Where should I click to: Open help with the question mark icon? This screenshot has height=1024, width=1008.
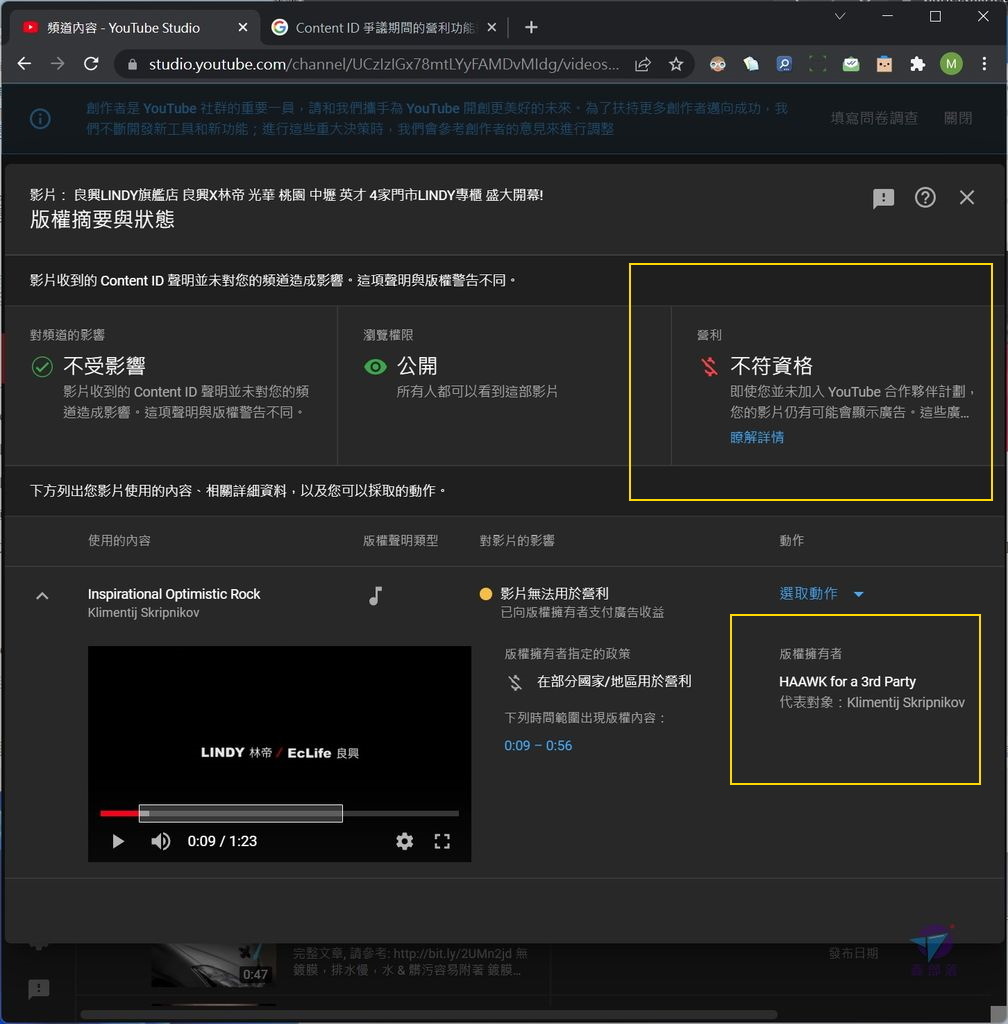tap(925, 197)
